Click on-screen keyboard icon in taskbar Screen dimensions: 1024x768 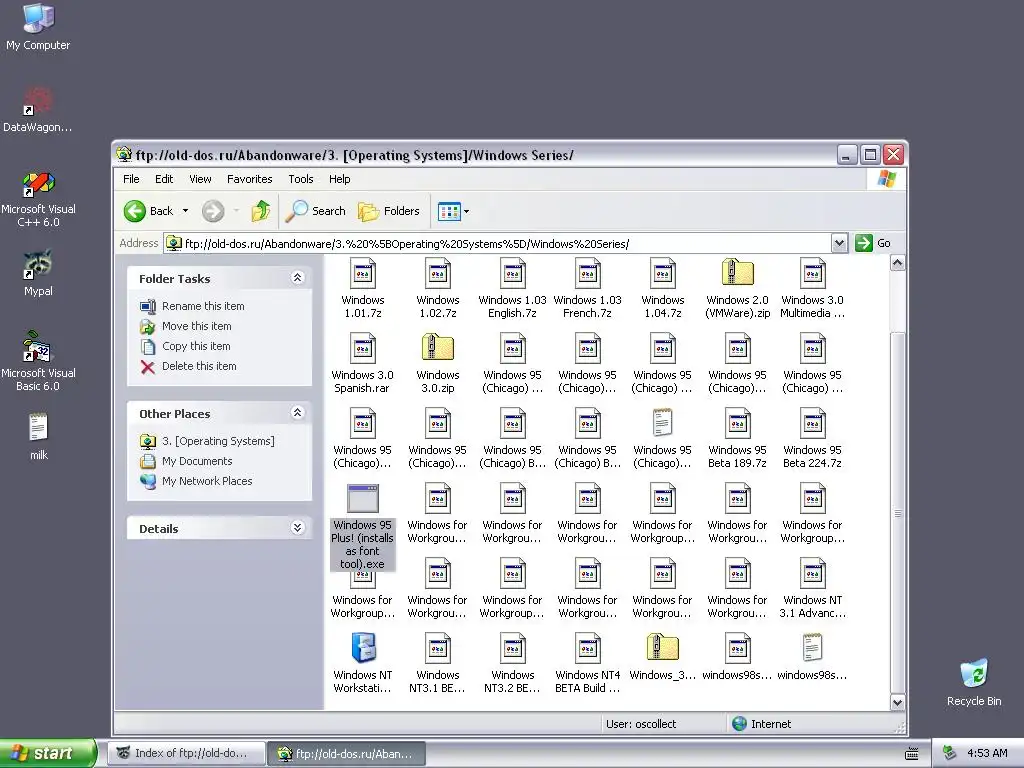[912, 754]
